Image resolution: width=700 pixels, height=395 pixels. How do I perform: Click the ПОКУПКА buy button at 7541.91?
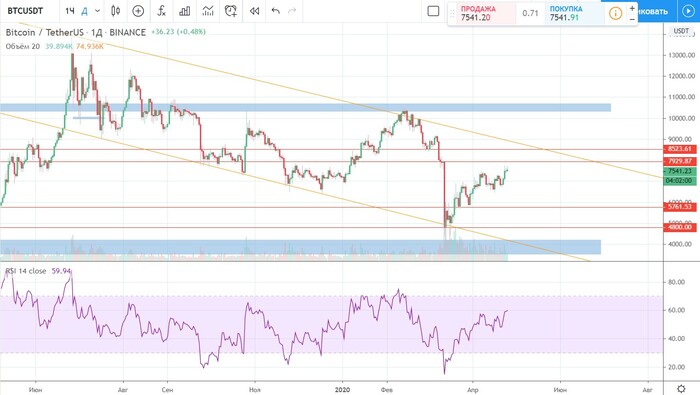[x=575, y=13]
